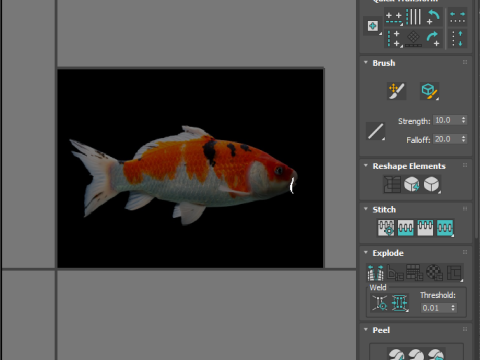The width and height of the screenshot is (480, 360).
Task: Collapse the Explode rollout
Action: click(x=366, y=253)
